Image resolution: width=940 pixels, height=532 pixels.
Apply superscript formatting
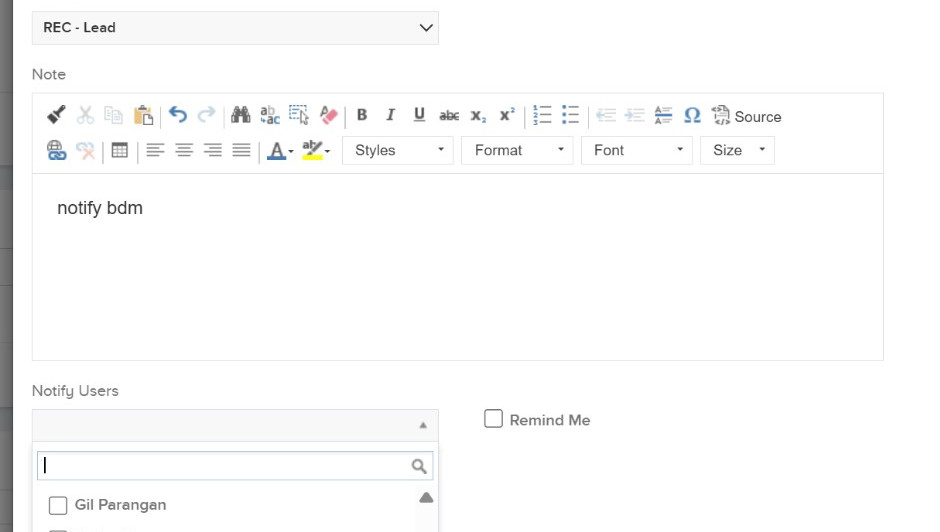point(507,114)
